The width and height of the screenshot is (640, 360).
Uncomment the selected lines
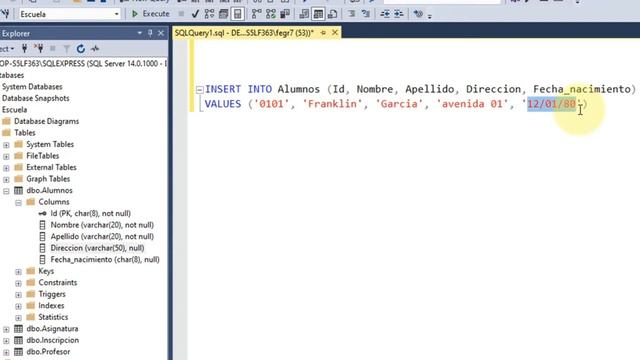[x=366, y=14]
